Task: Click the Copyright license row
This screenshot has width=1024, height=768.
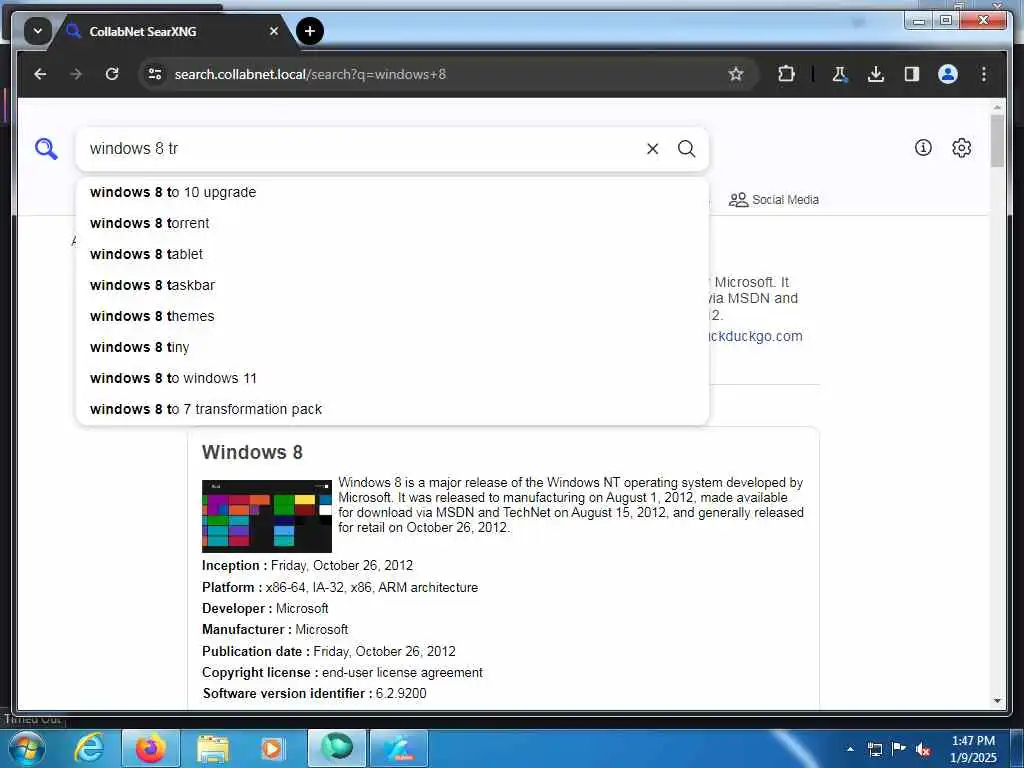Action: coord(342,672)
